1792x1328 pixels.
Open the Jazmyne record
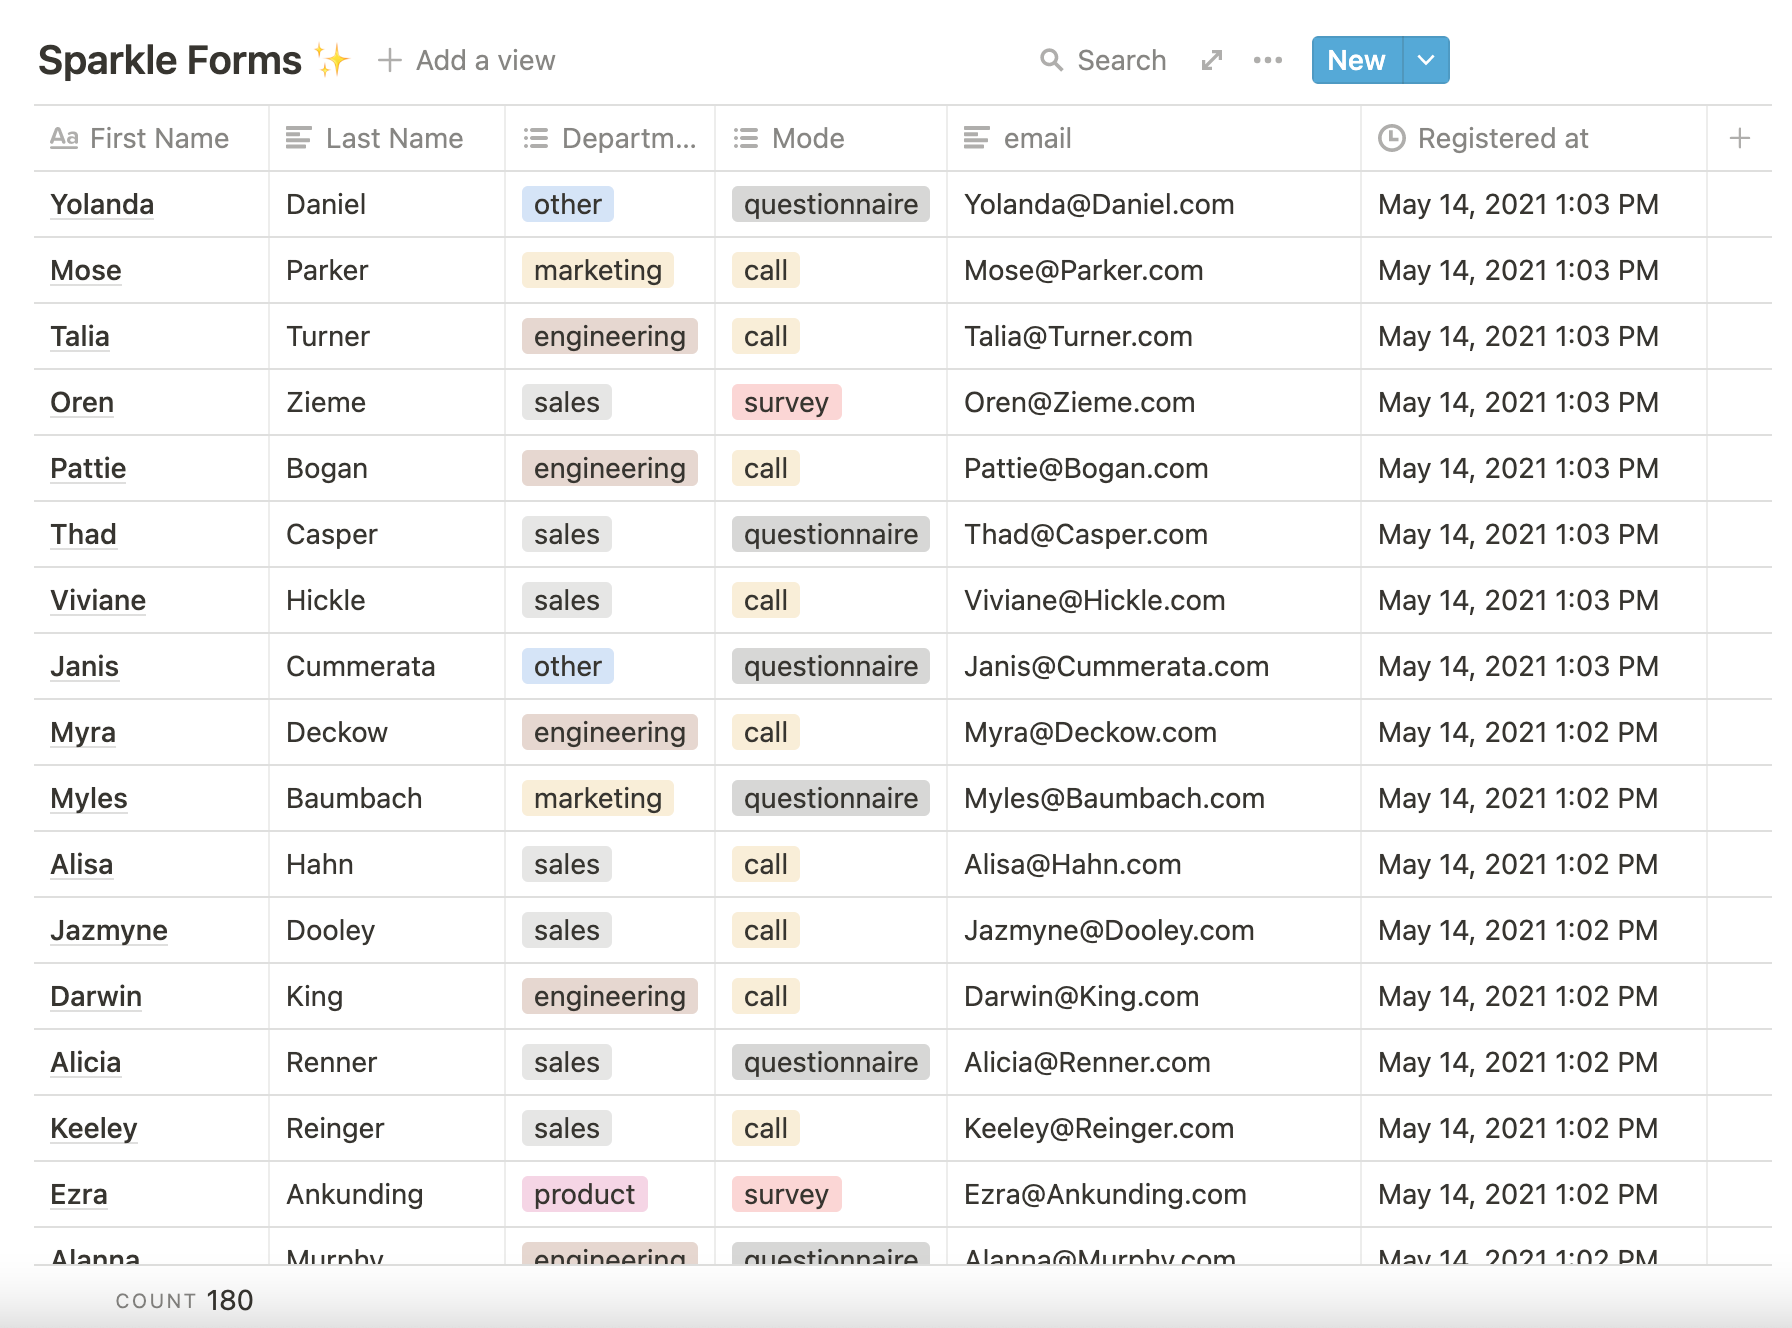(x=109, y=930)
